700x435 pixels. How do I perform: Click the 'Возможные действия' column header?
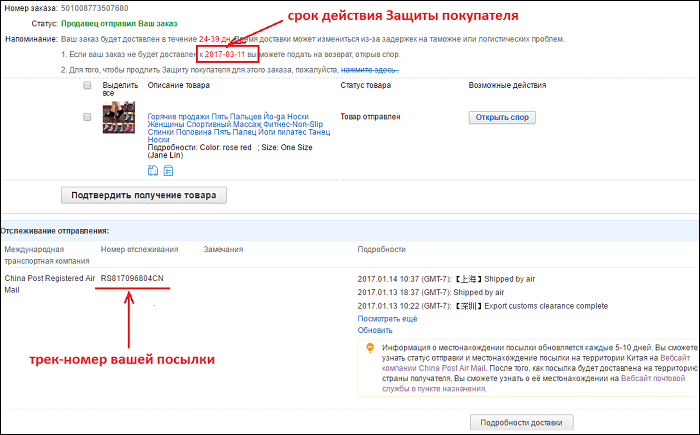(507, 85)
